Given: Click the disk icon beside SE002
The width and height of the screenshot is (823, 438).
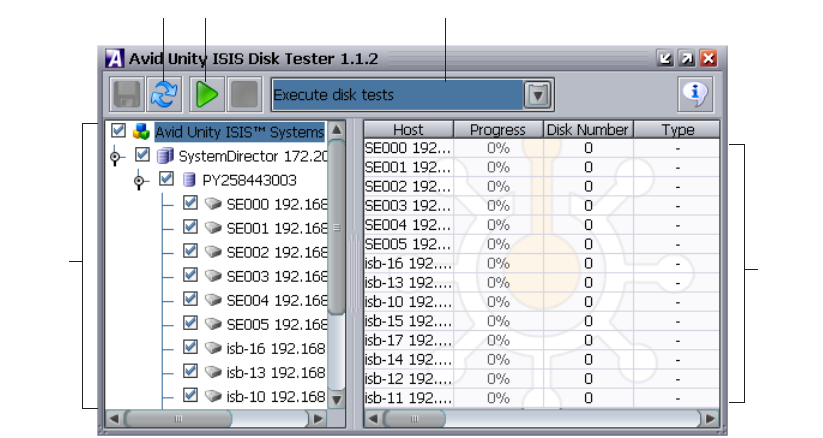Looking at the screenshot, I should (x=213, y=252).
